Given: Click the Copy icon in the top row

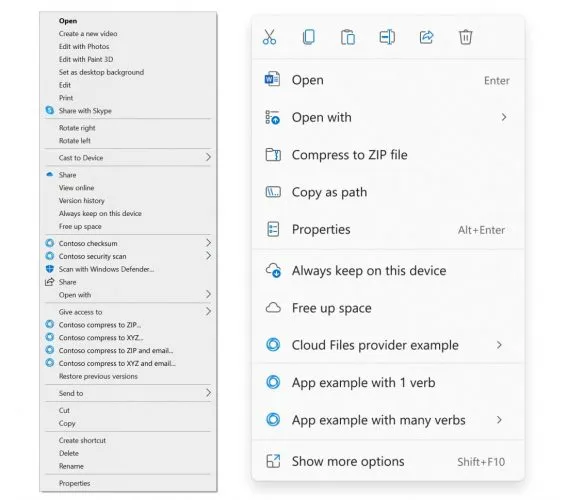Looking at the screenshot, I should point(309,37).
